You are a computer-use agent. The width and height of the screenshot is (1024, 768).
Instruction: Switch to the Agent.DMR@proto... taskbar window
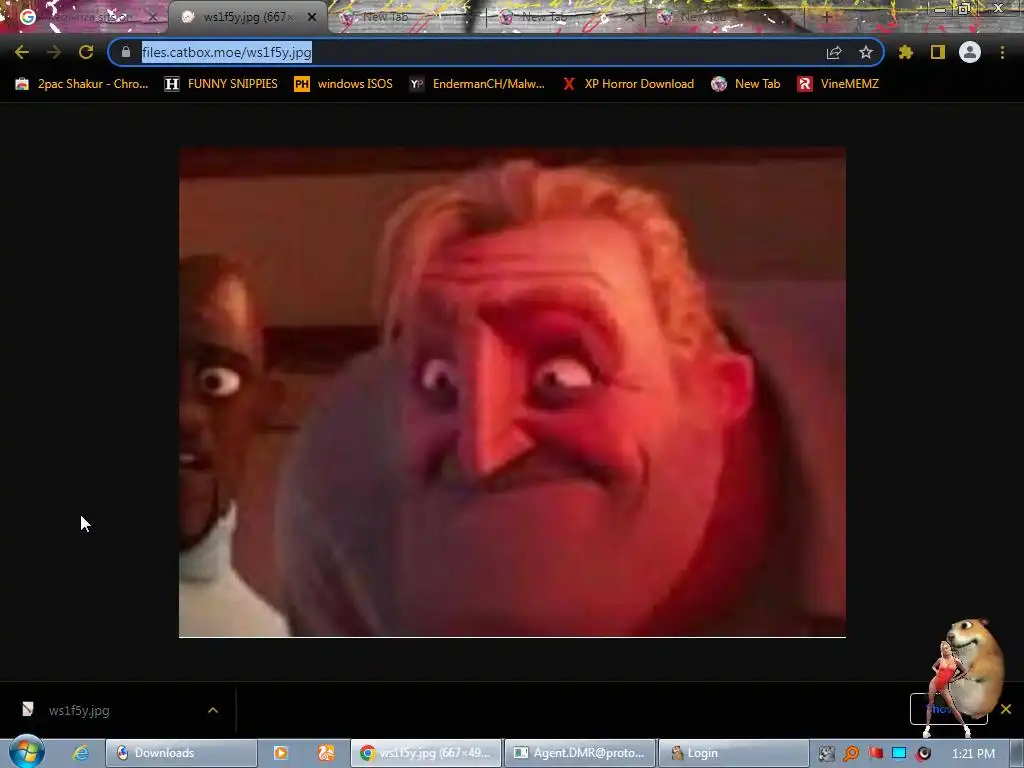[580, 753]
